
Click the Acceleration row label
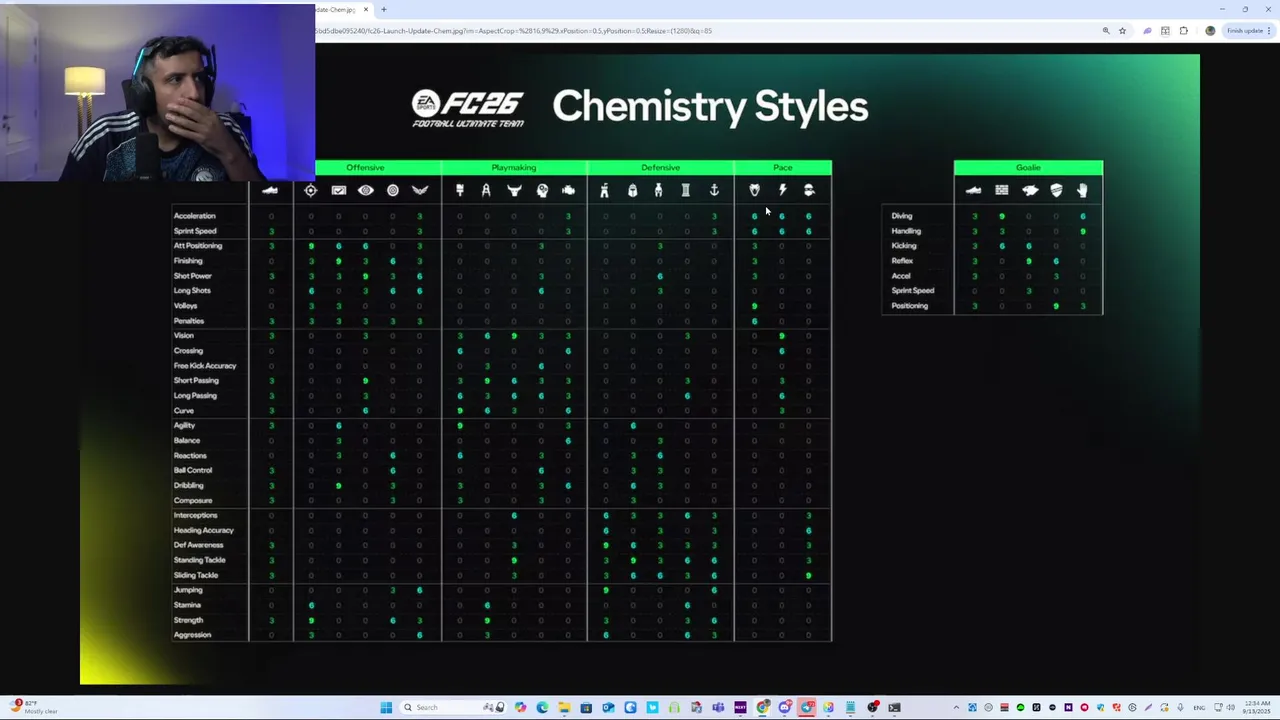pyautogui.click(x=194, y=216)
